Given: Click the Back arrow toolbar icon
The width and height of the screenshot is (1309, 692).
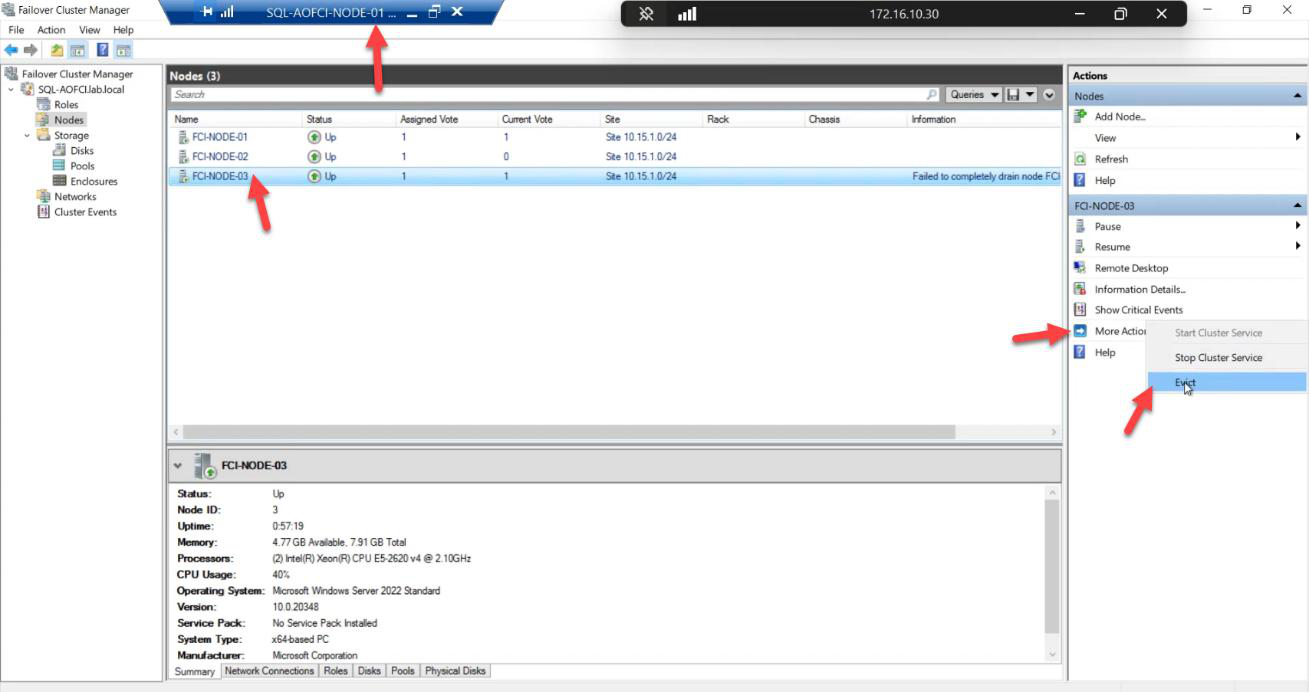Looking at the screenshot, I should [11, 50].
